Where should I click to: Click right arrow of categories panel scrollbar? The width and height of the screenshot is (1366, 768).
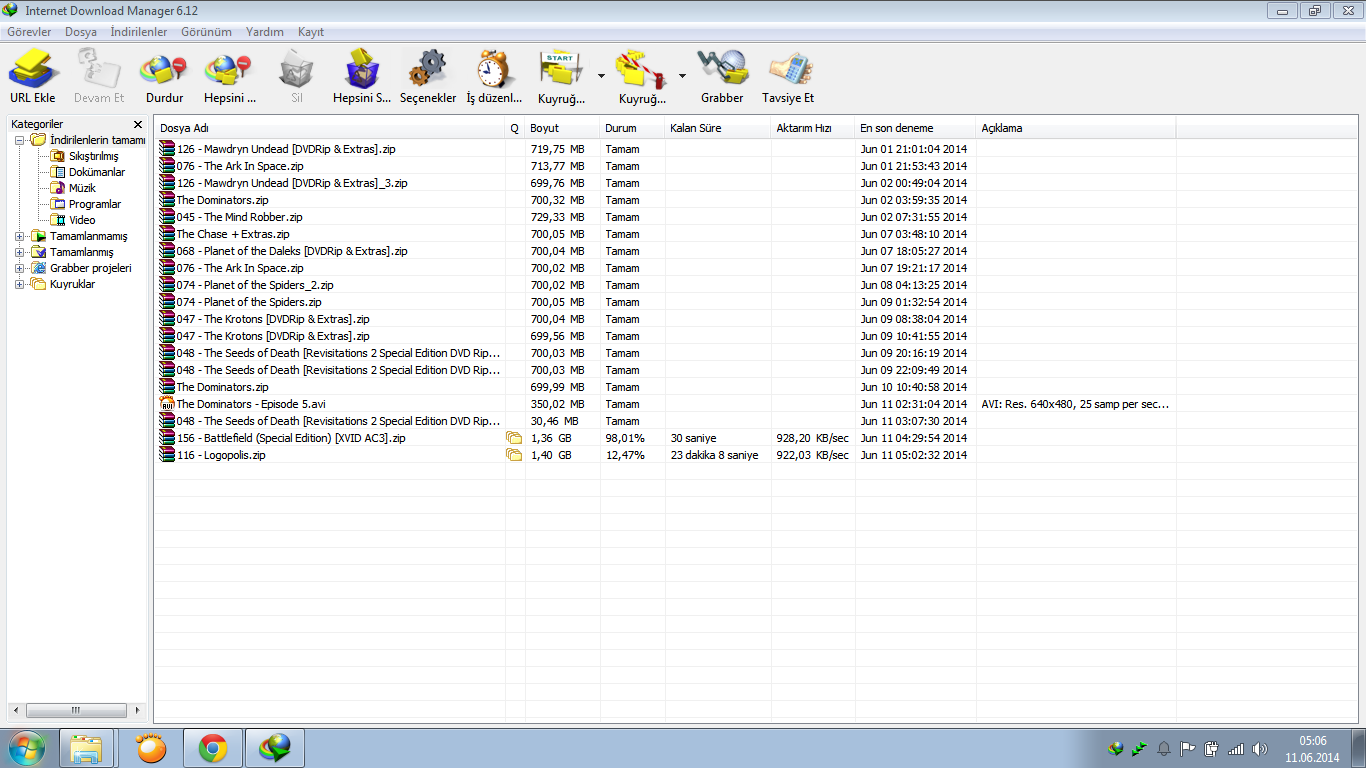[138, 710]
